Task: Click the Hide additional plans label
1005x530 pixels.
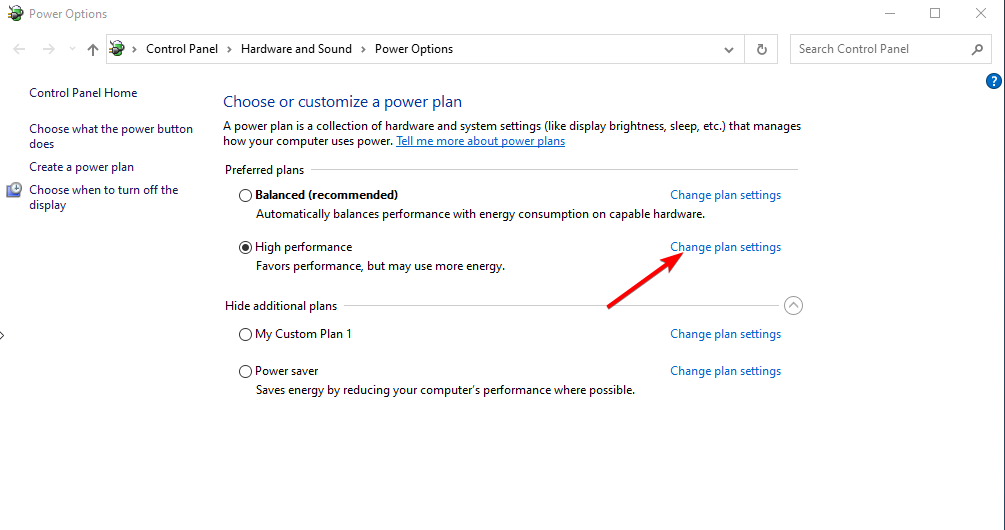Action: pyautogui.click(x=281, y=306)
